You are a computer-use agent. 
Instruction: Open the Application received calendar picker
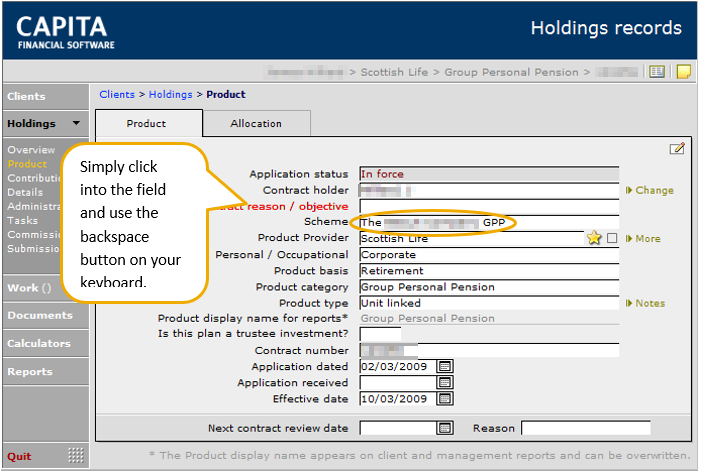click(x=445, y=383)
